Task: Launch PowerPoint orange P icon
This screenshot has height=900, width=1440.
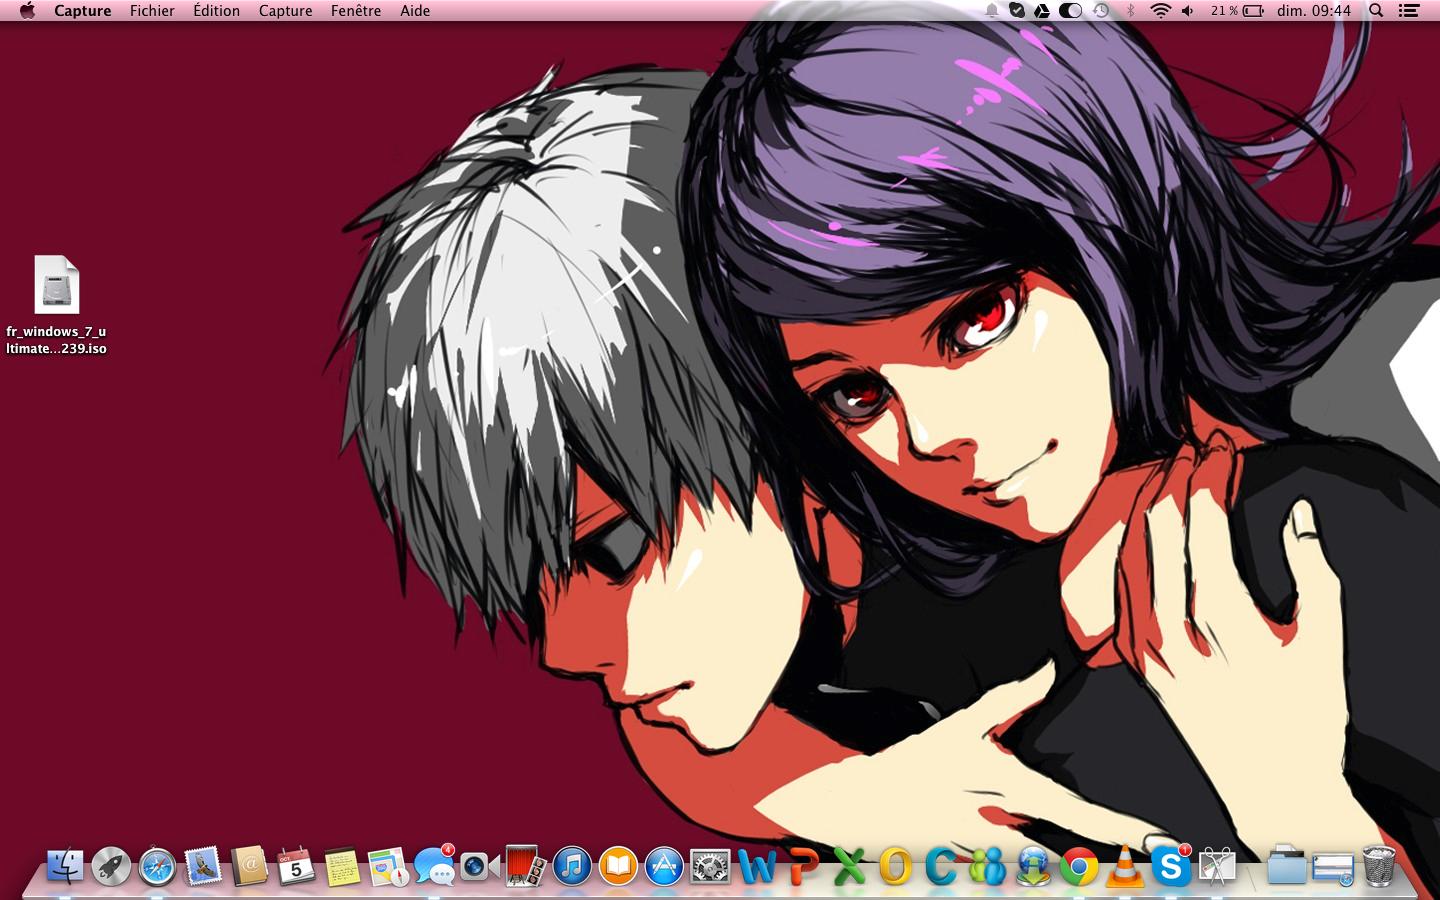Action: [x=803, y=866]
